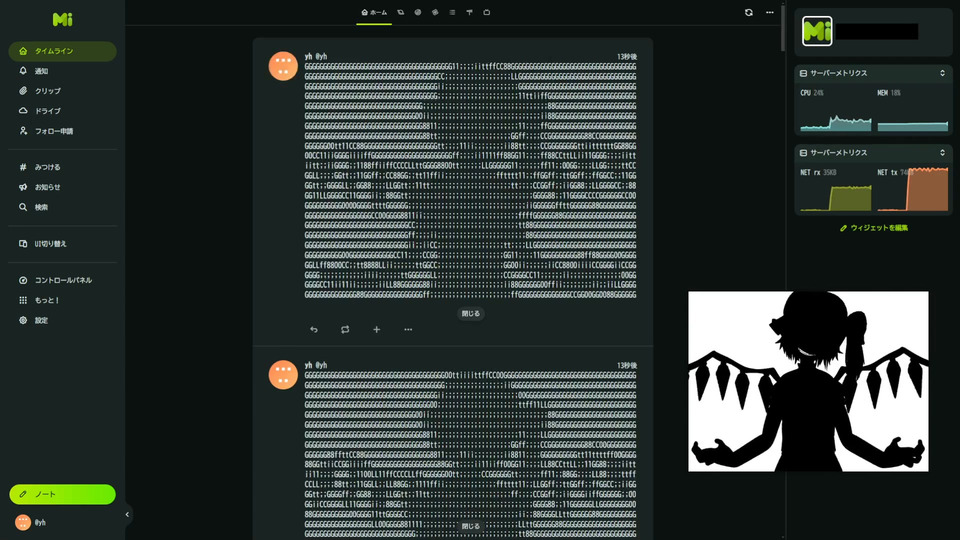960x540 pixels.
Task: Add a reaction to the first post
Action: [377, 329]
